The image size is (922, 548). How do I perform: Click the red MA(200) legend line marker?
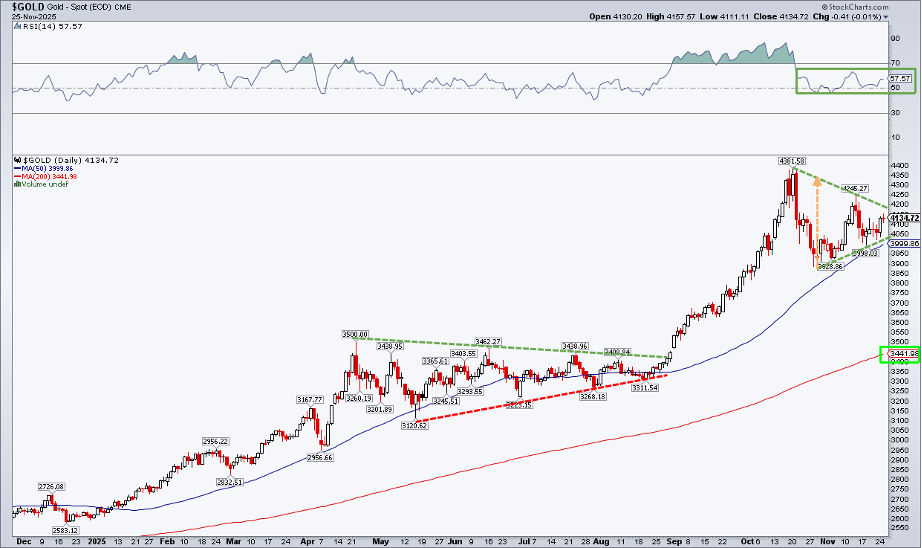coord(15,177)
